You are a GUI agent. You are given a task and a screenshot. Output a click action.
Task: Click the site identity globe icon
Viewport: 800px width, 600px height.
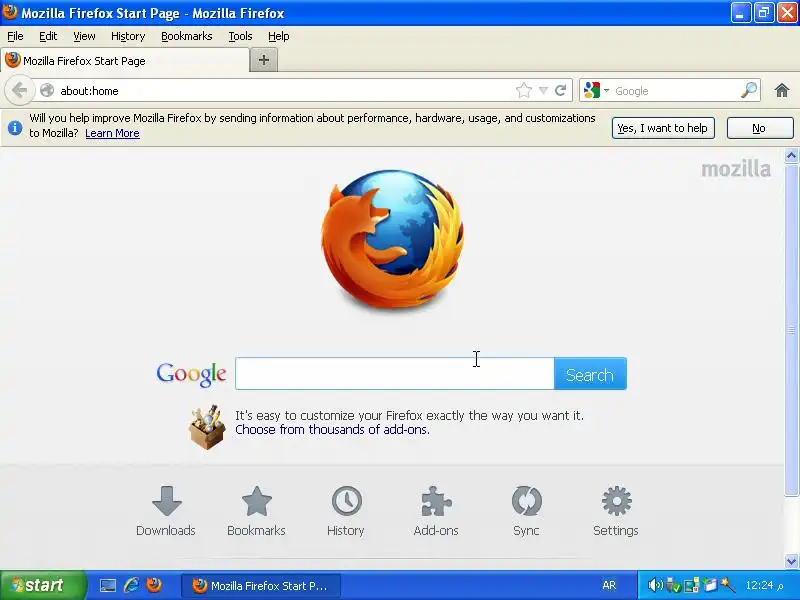click(47, 90)
